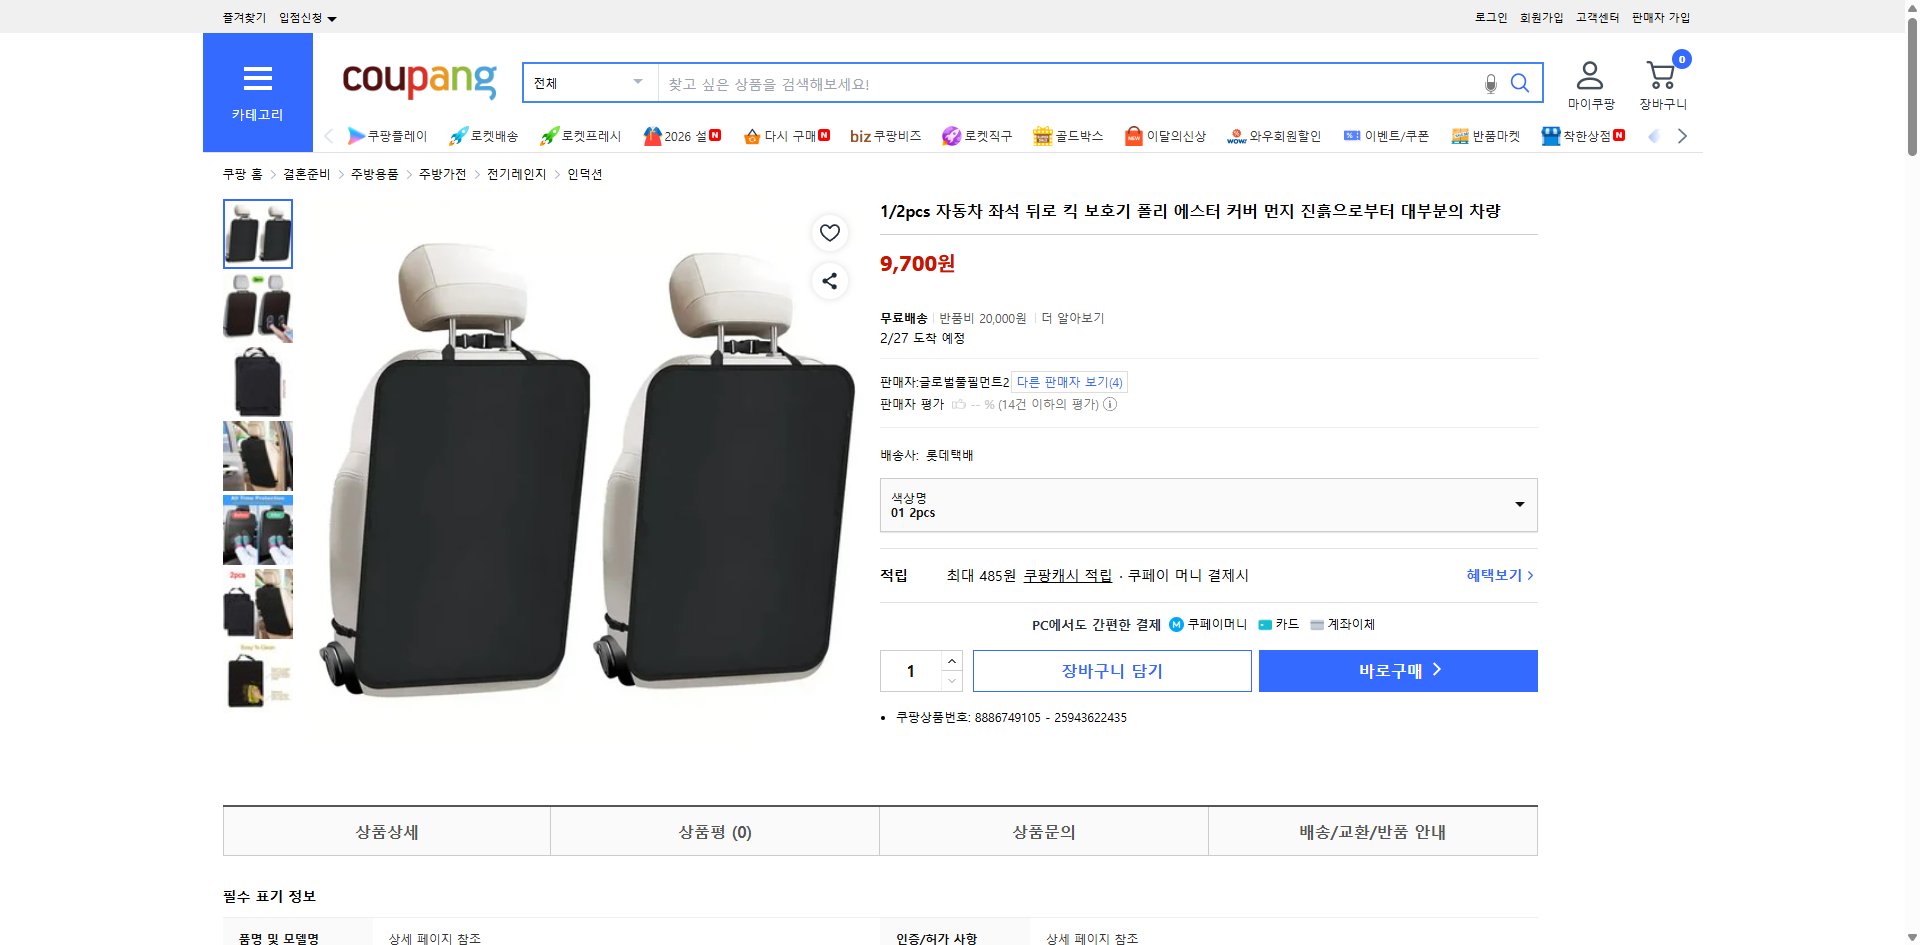
Task: Open 골드박스 from the navigation bar
Action: (1067, 135)
